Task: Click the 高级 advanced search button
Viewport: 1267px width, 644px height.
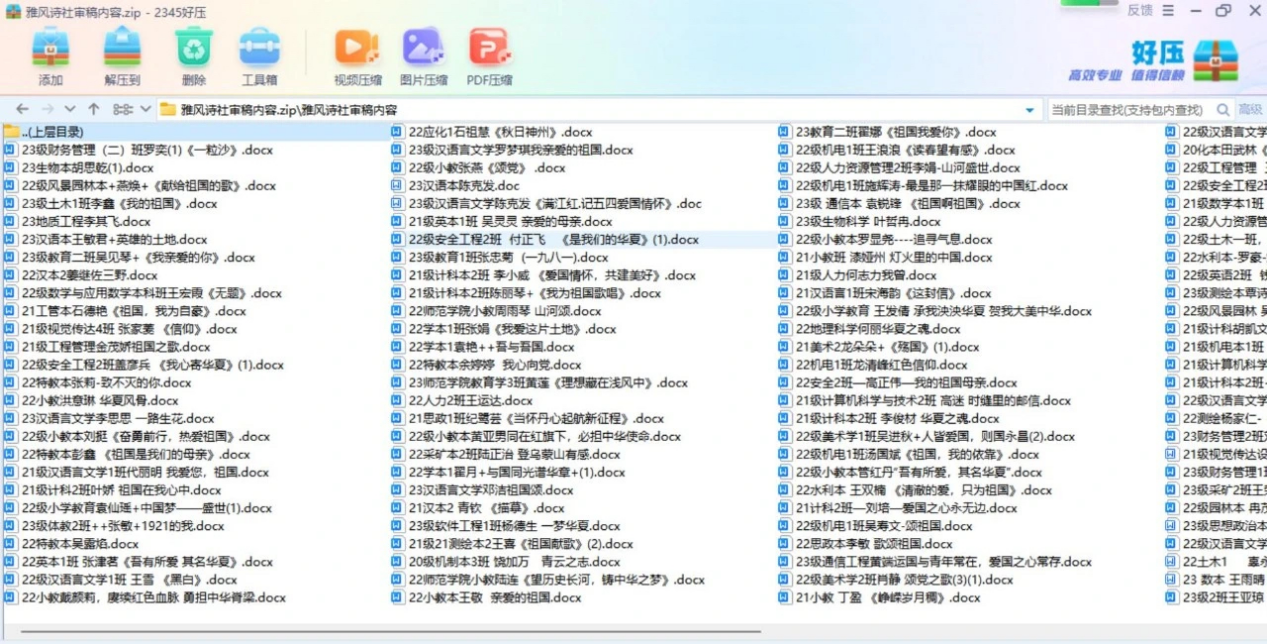Action: (1251, 110)
